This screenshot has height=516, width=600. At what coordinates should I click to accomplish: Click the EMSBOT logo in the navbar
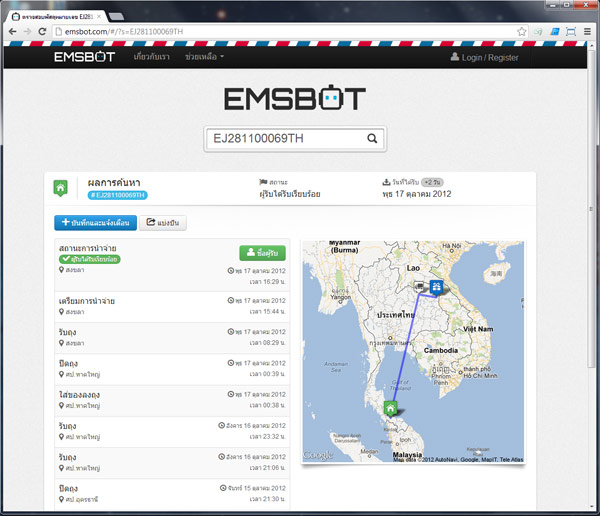coord(84,57)
